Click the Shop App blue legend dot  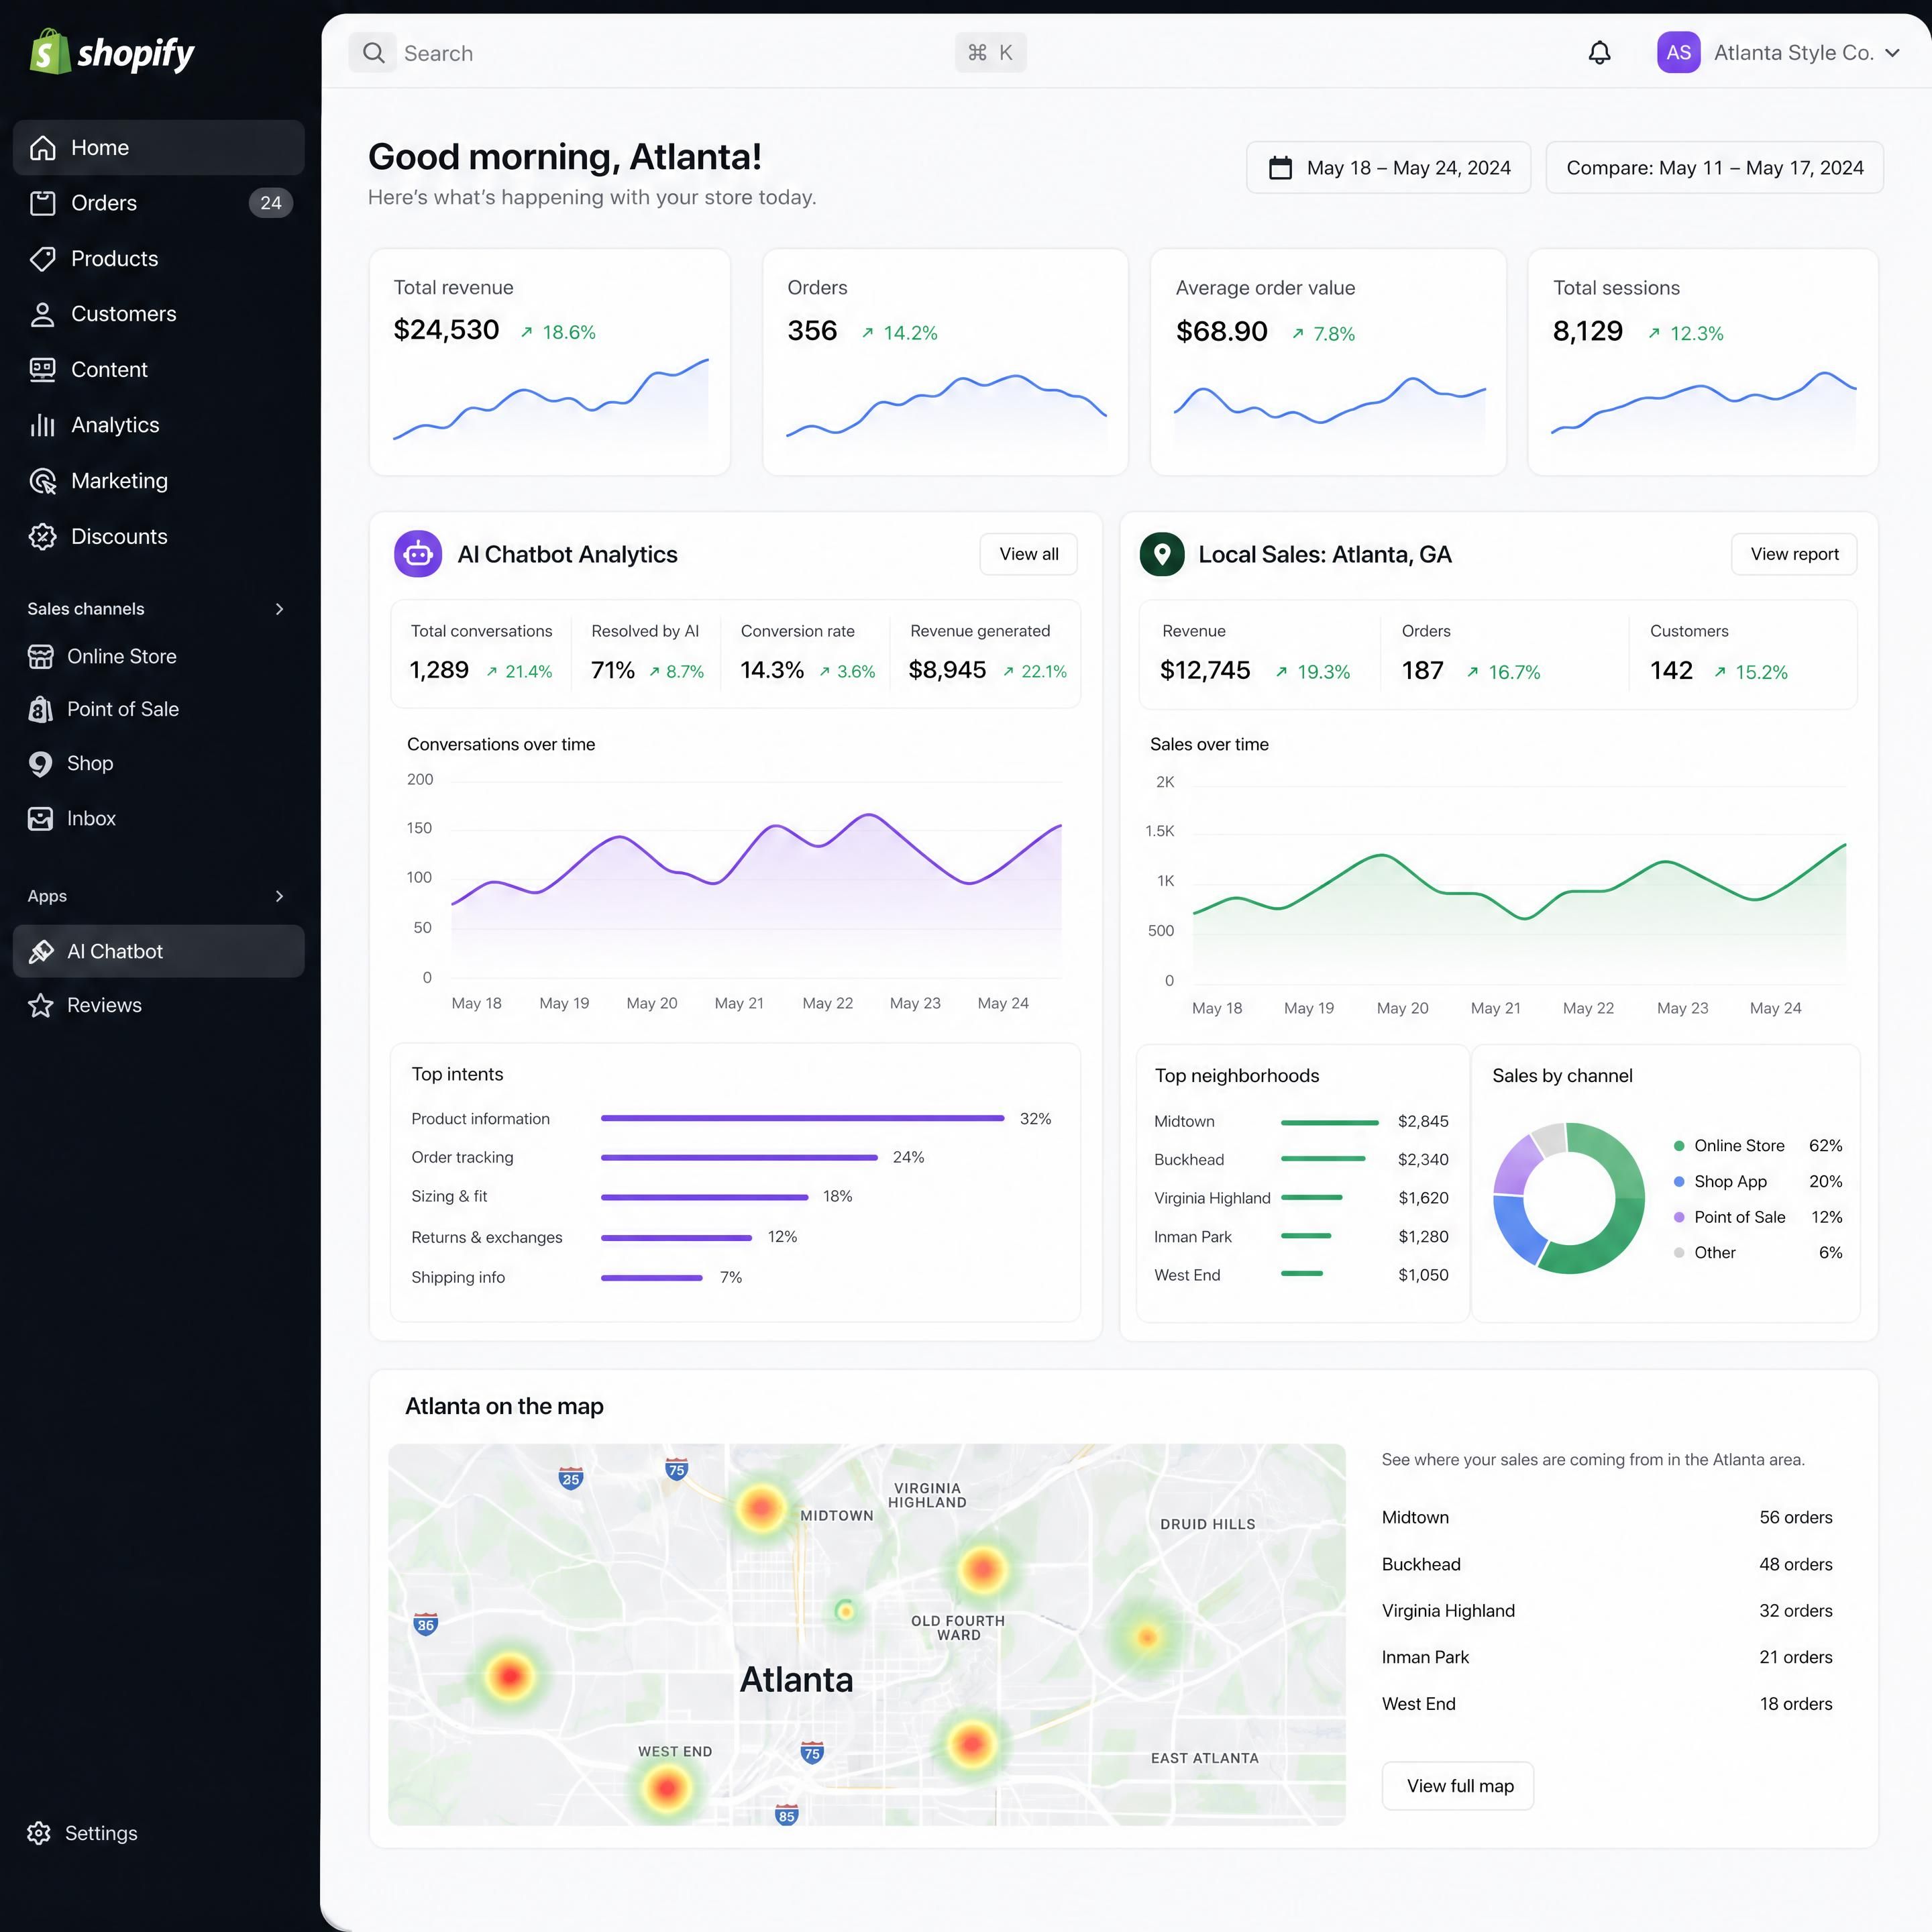click(x=1679, y=1182)
